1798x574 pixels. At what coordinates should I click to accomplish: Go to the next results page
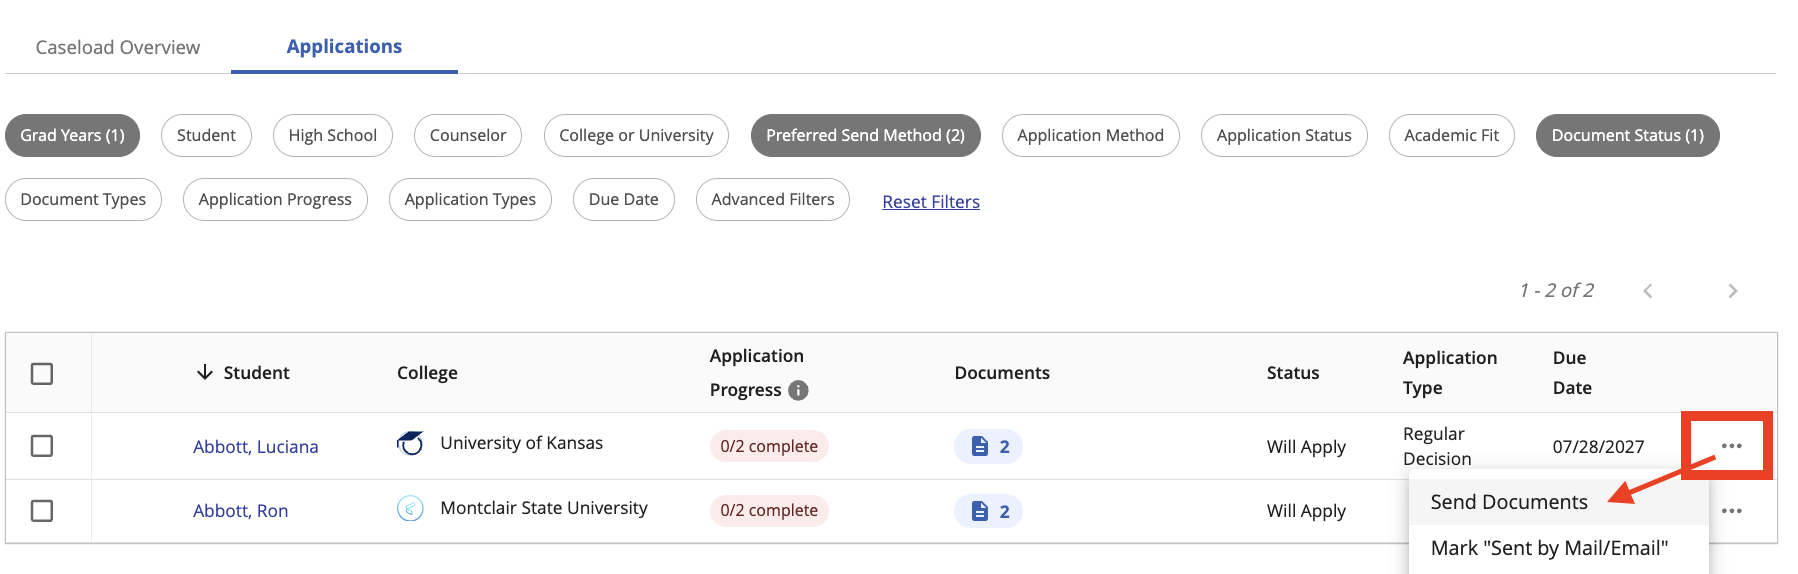(1732, 291)
